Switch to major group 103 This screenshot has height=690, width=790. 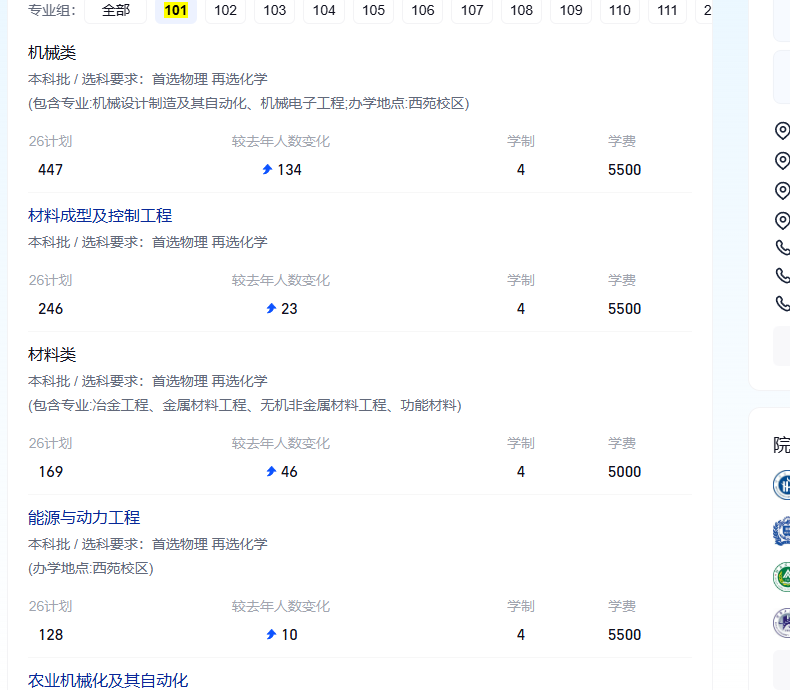pos(275,10)
